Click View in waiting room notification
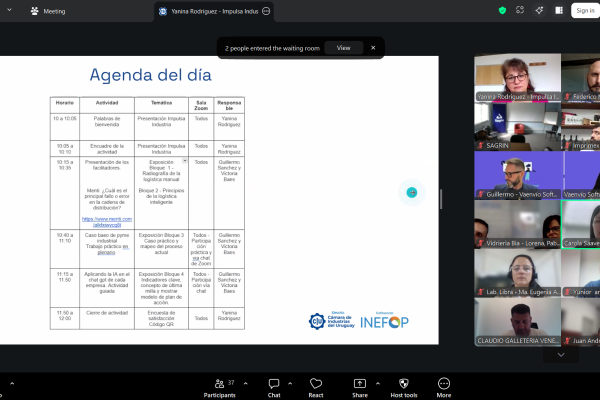 (343, 47)
